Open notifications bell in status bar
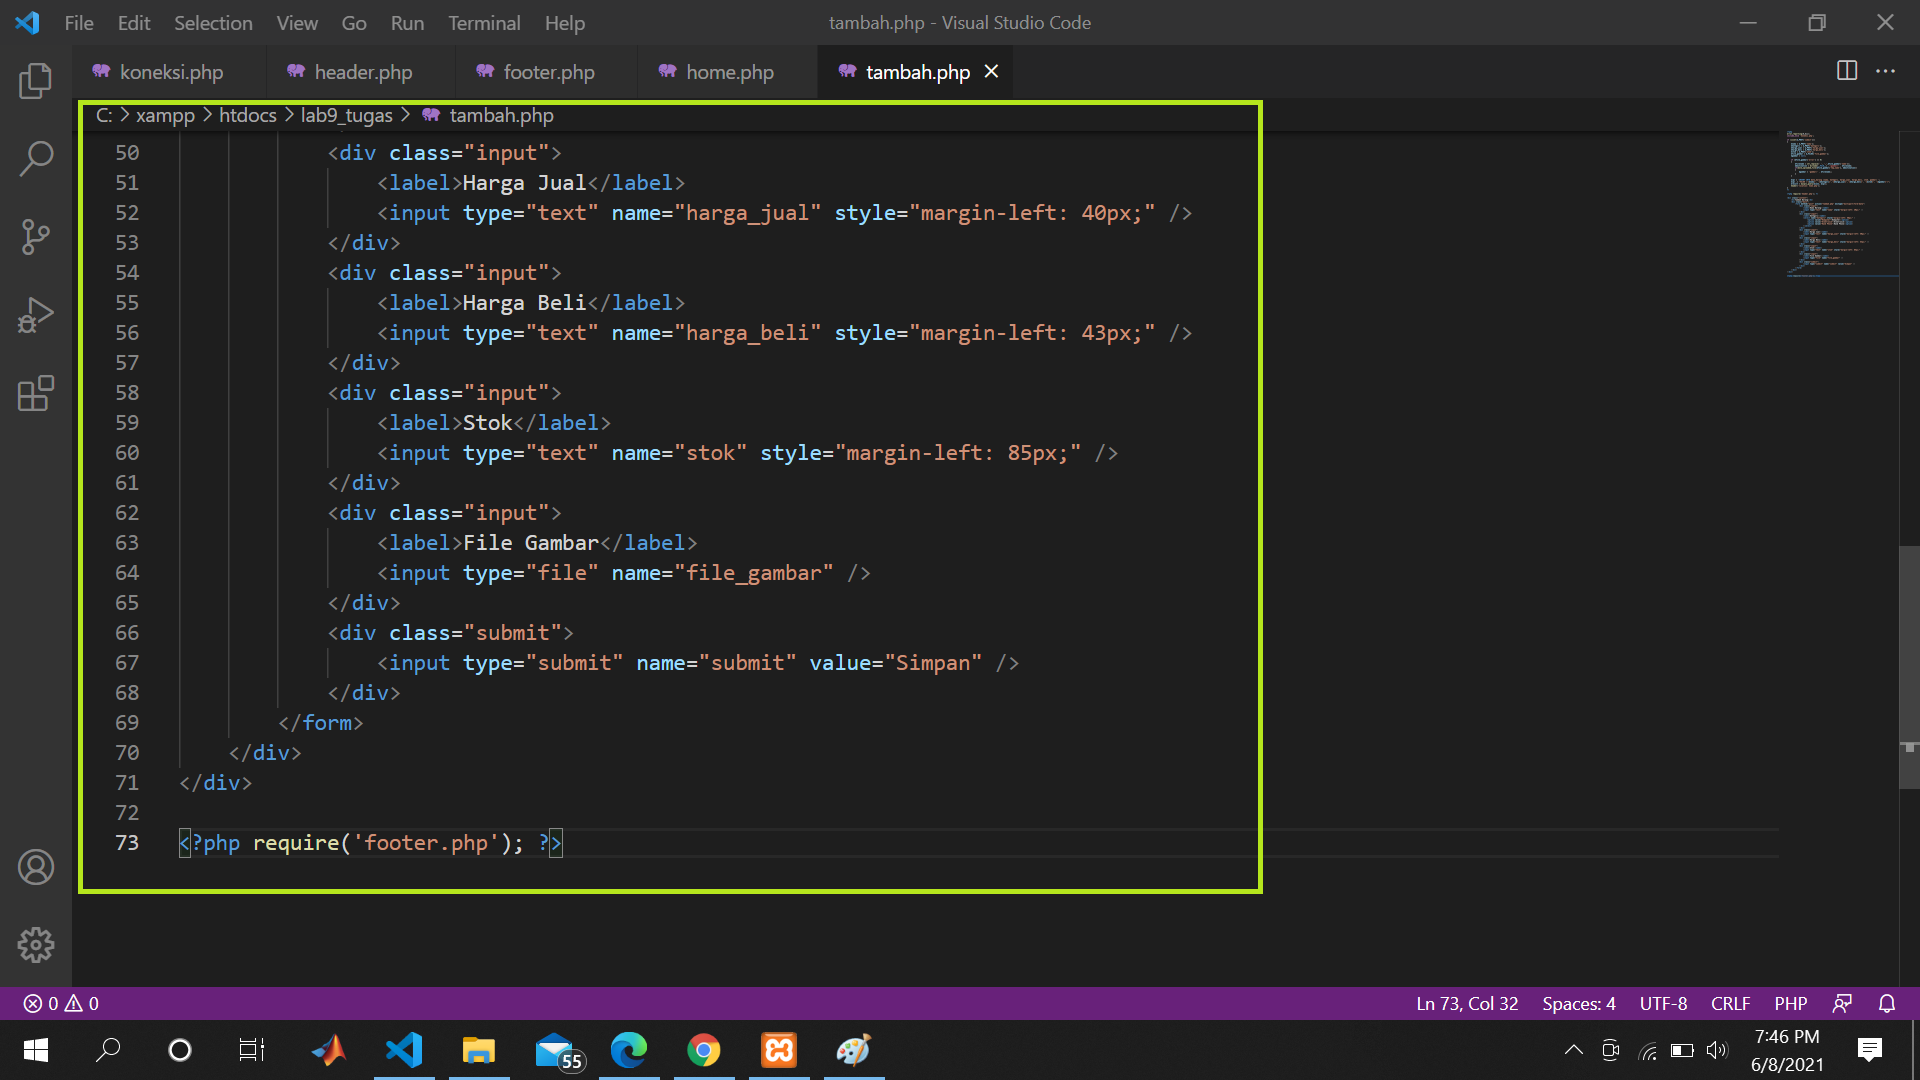 tap(1887, 1003)
